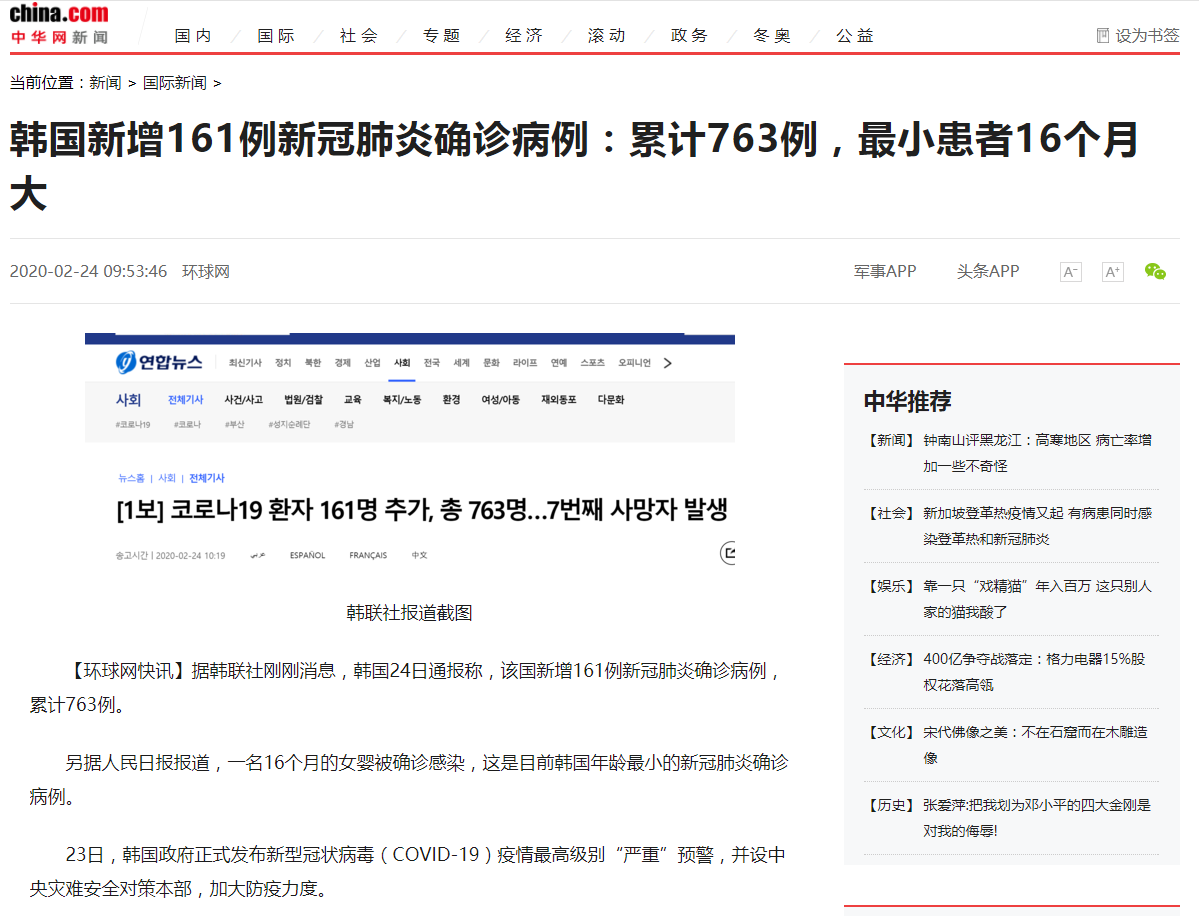Open the 公益 channel
Screen dimensions: 1199x916
pyautogui.click(x=855, y=35)
